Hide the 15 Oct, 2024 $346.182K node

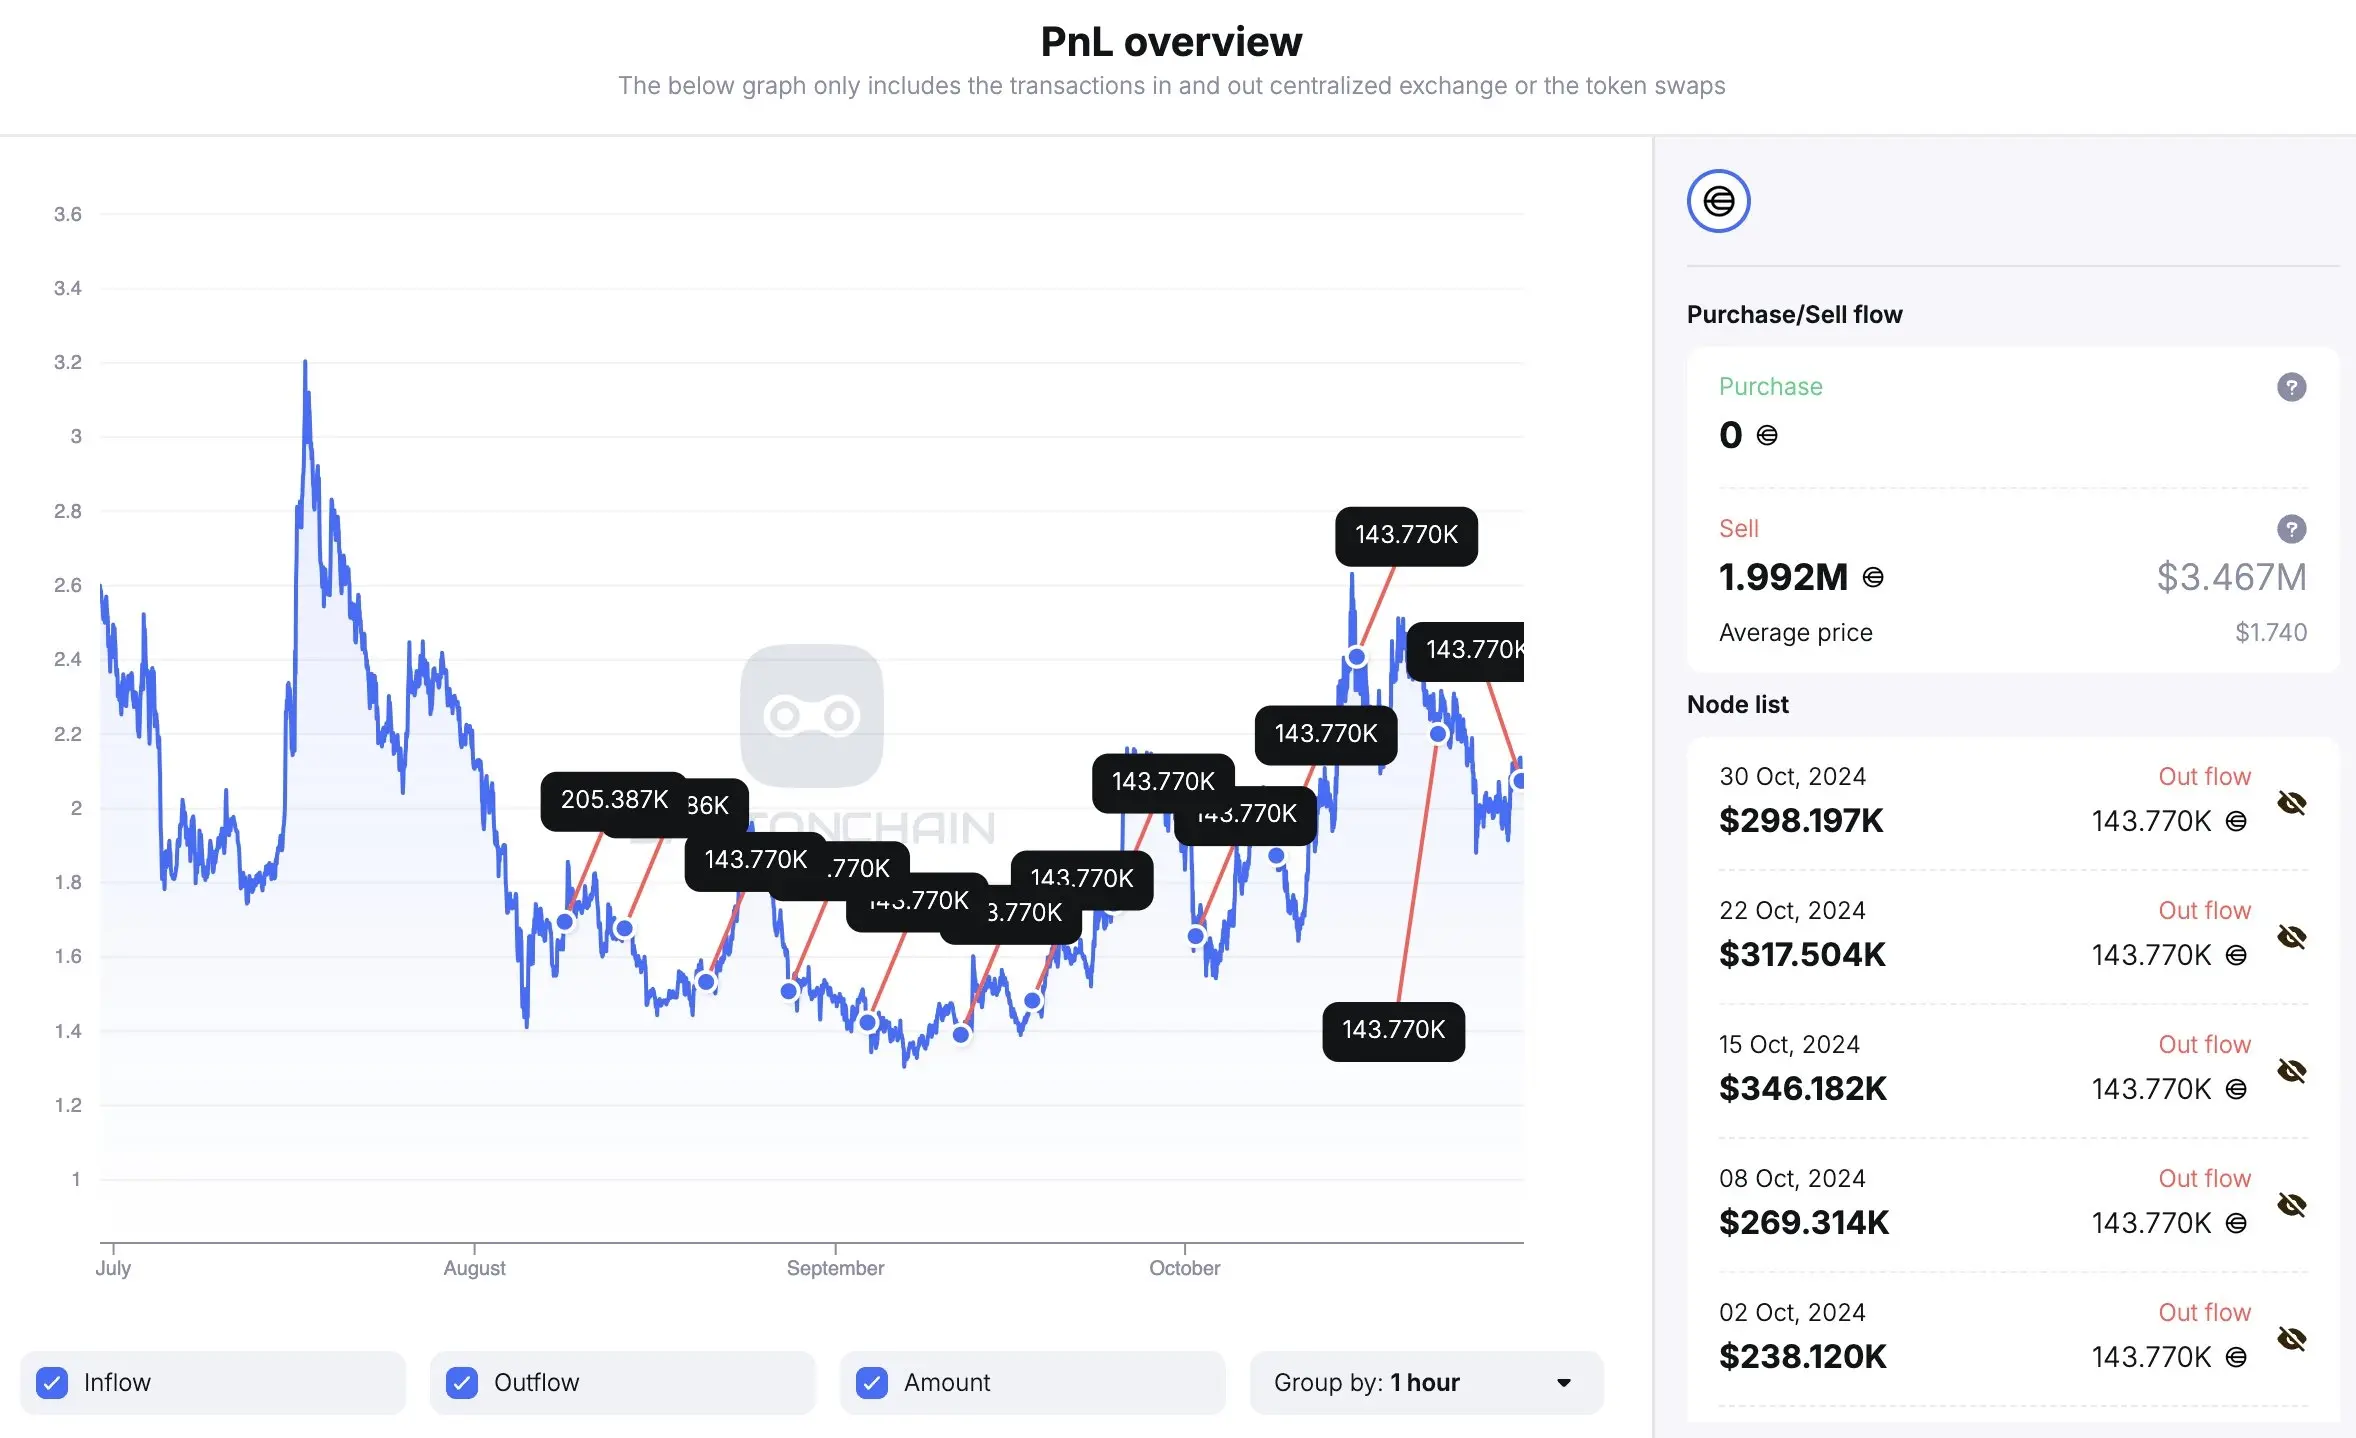(x=2291, y=1071)
